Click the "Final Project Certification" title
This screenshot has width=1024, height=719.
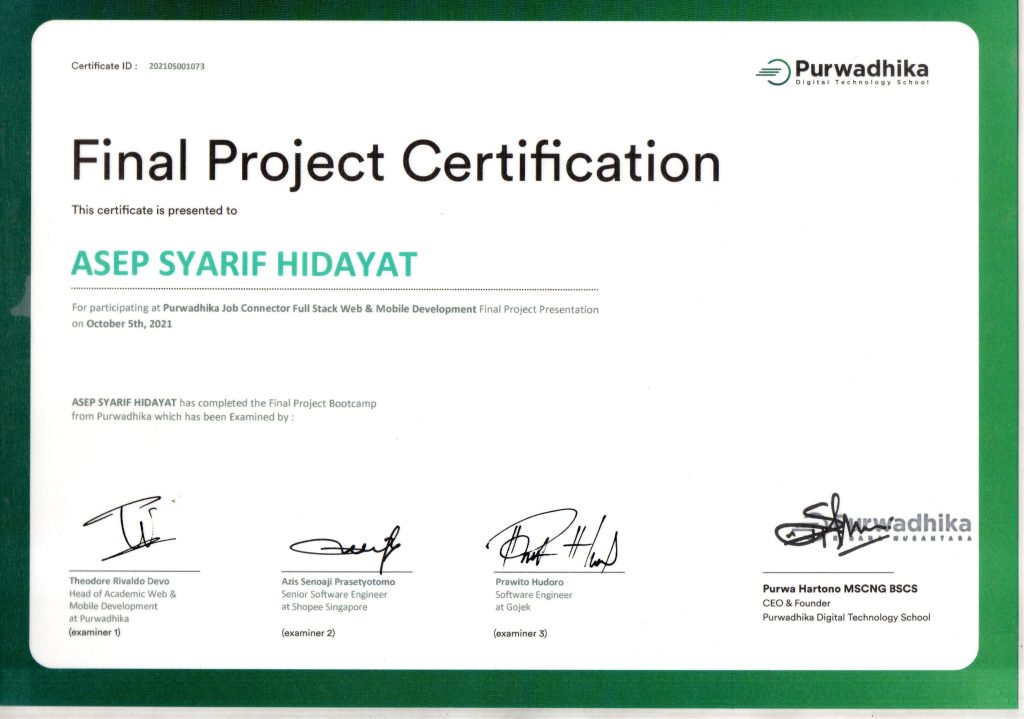click(x=395, y=163)
